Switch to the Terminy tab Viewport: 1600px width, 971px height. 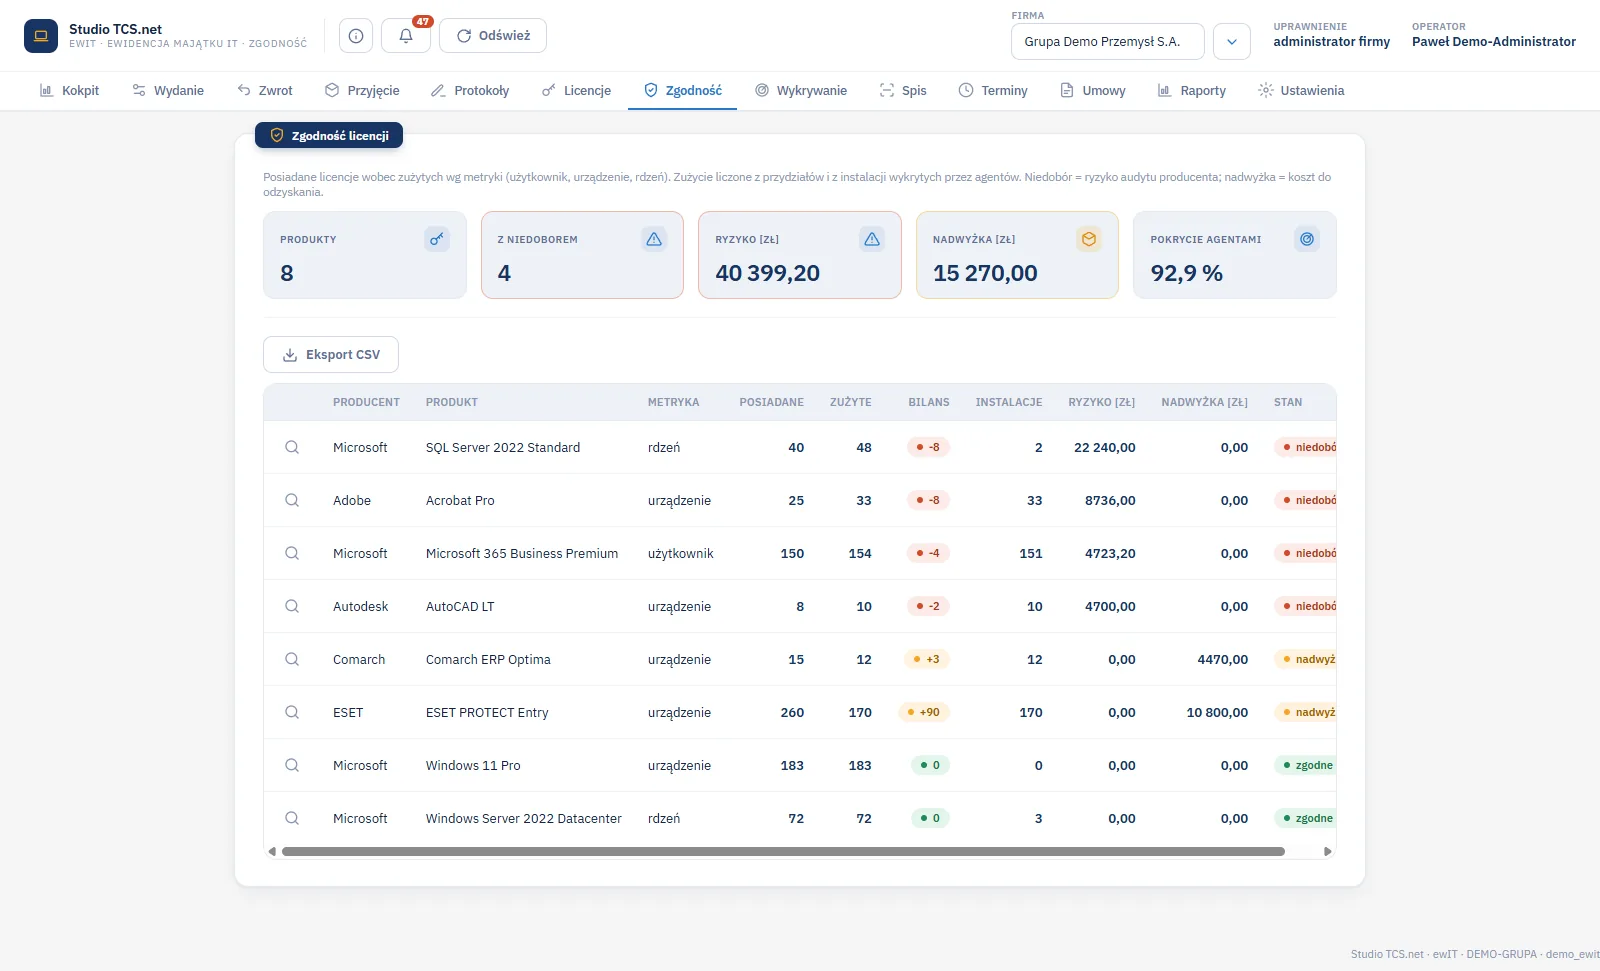[x=993, y=90]
